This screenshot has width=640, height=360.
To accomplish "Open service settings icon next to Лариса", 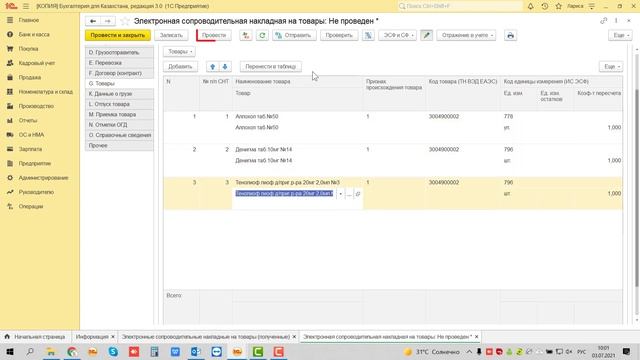I will (592, 6).
